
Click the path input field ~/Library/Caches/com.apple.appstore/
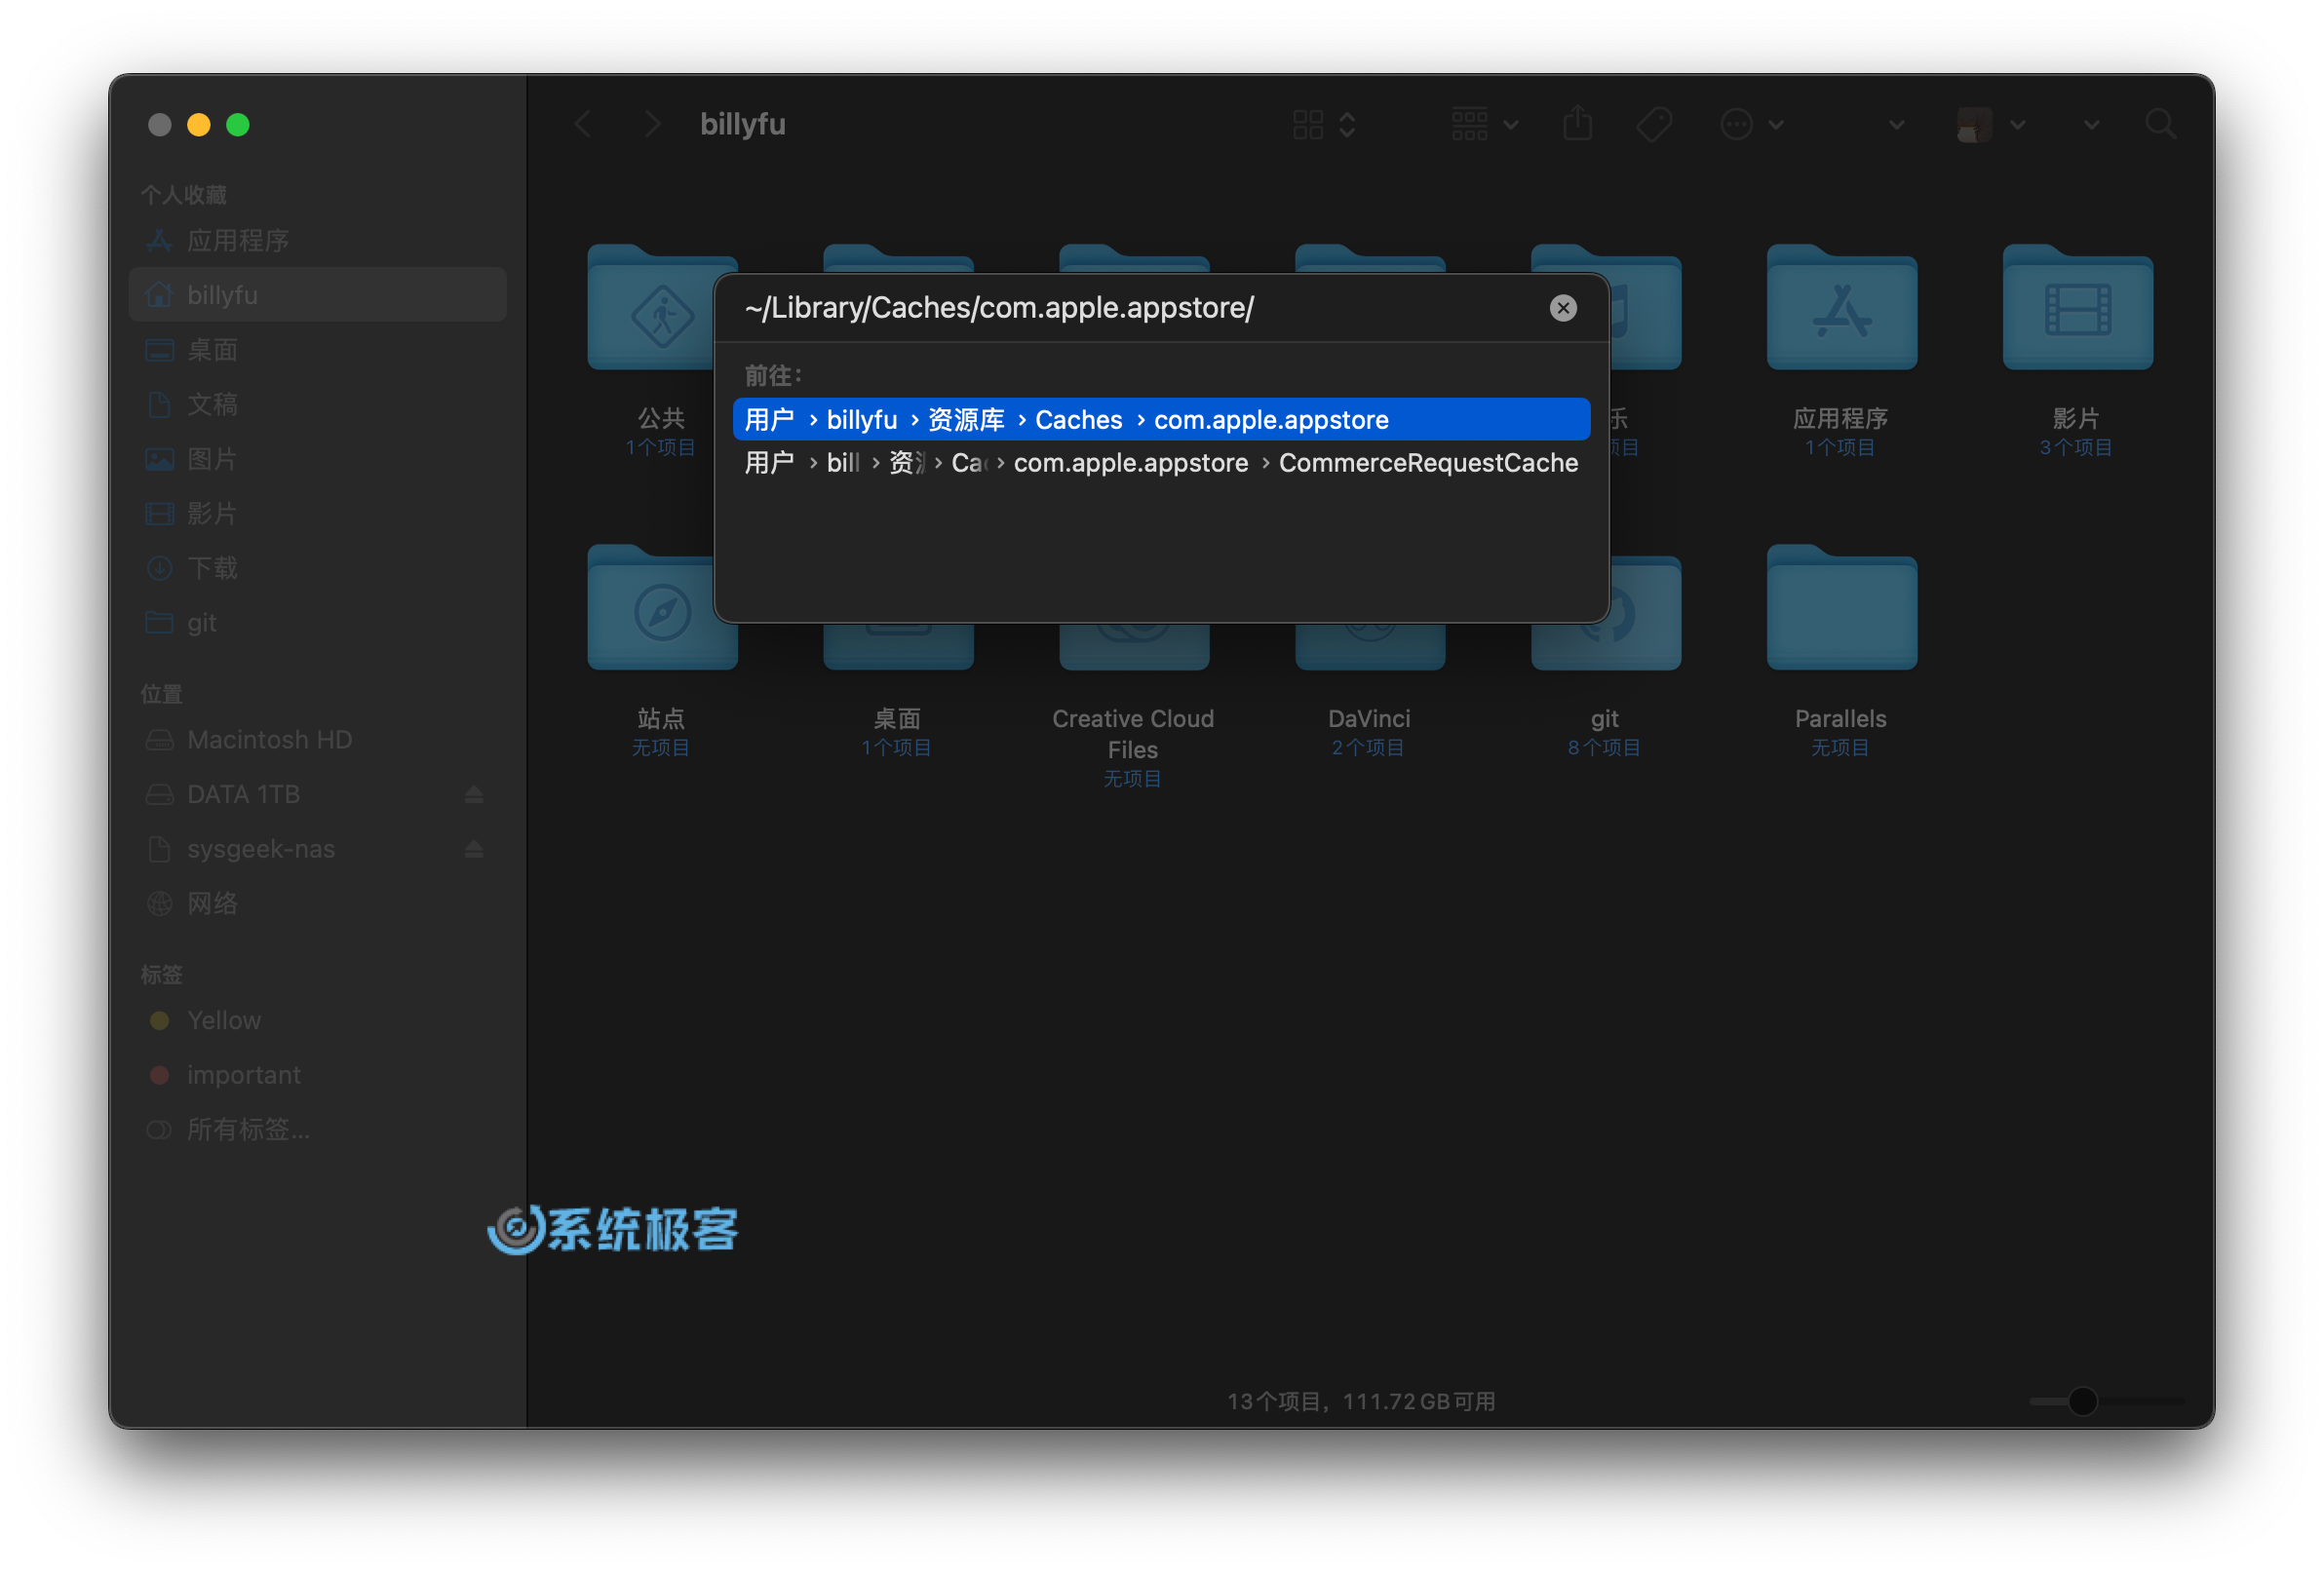click(1140, 308)
